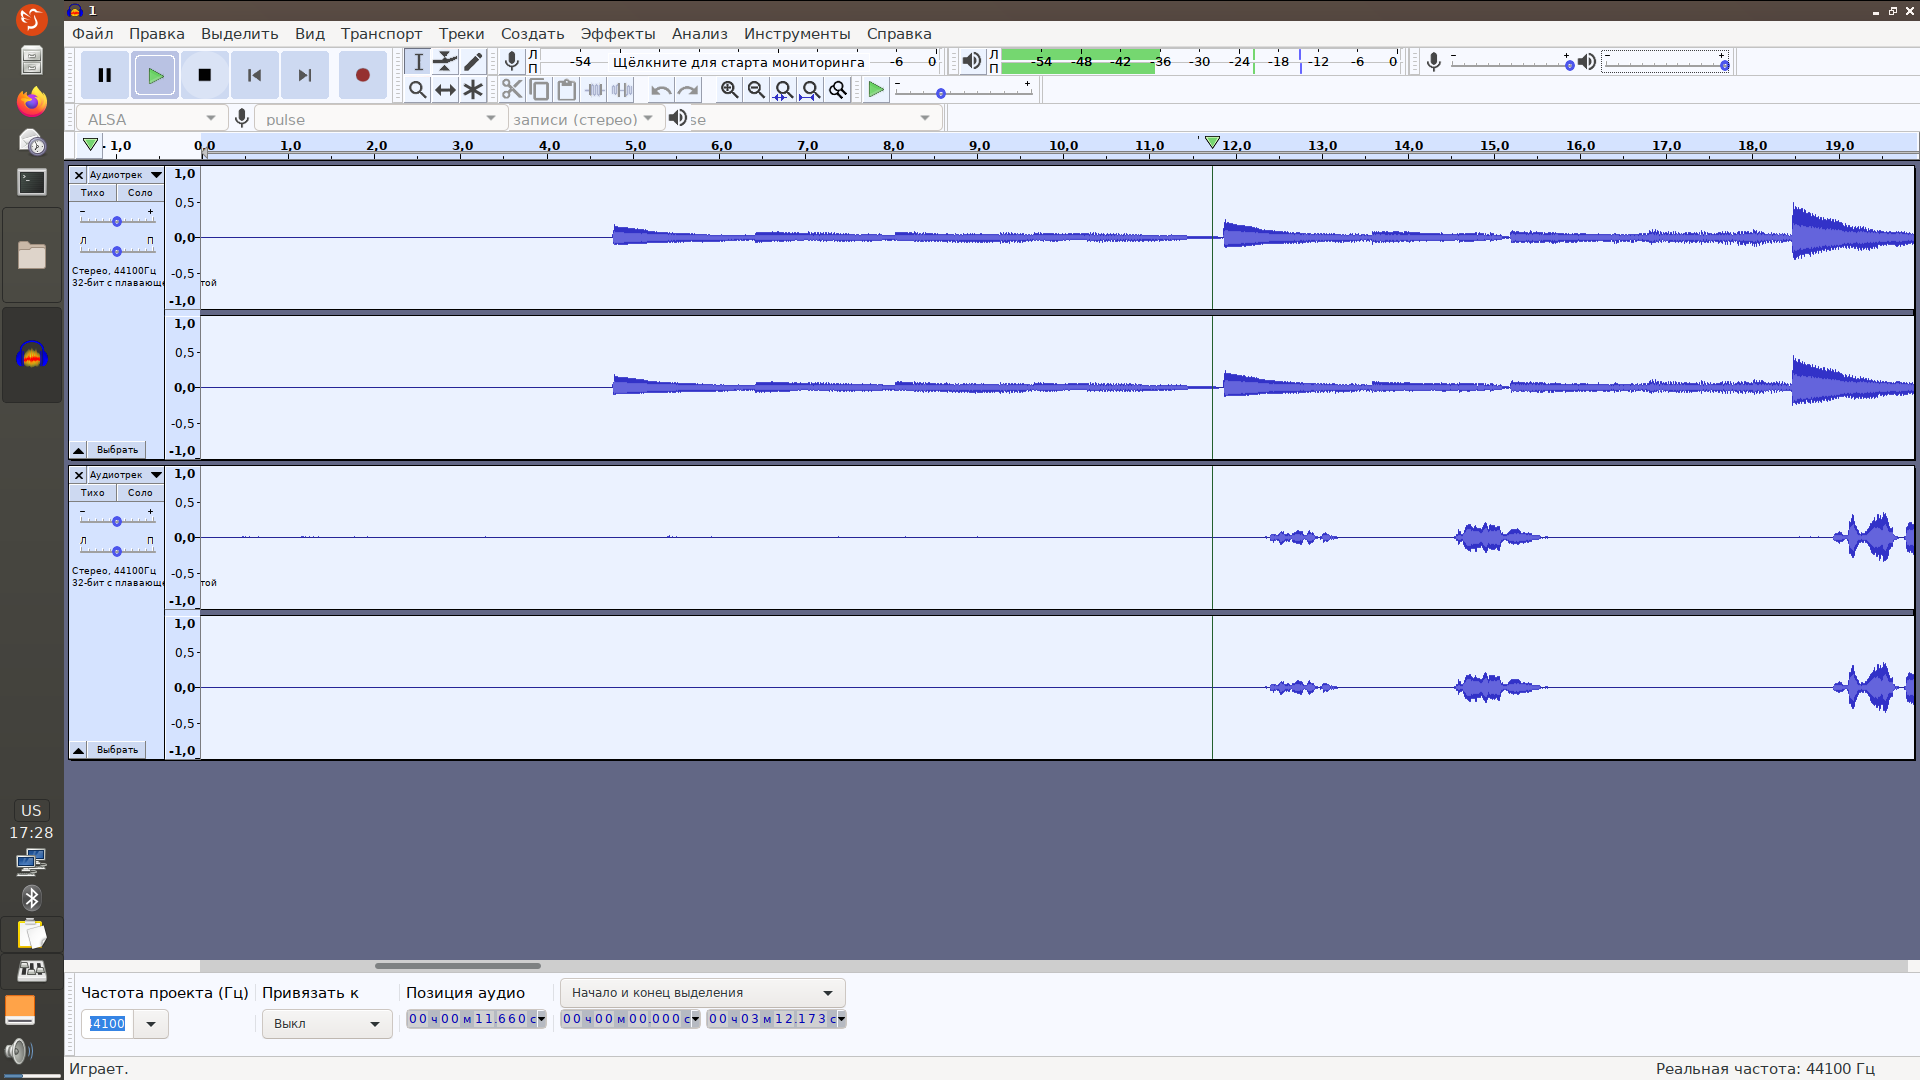The width and height of the screenshot is (1920, 1080).
Task: Open second track Аудиотрек dropdown menu
Action: (x=126, y=475)
